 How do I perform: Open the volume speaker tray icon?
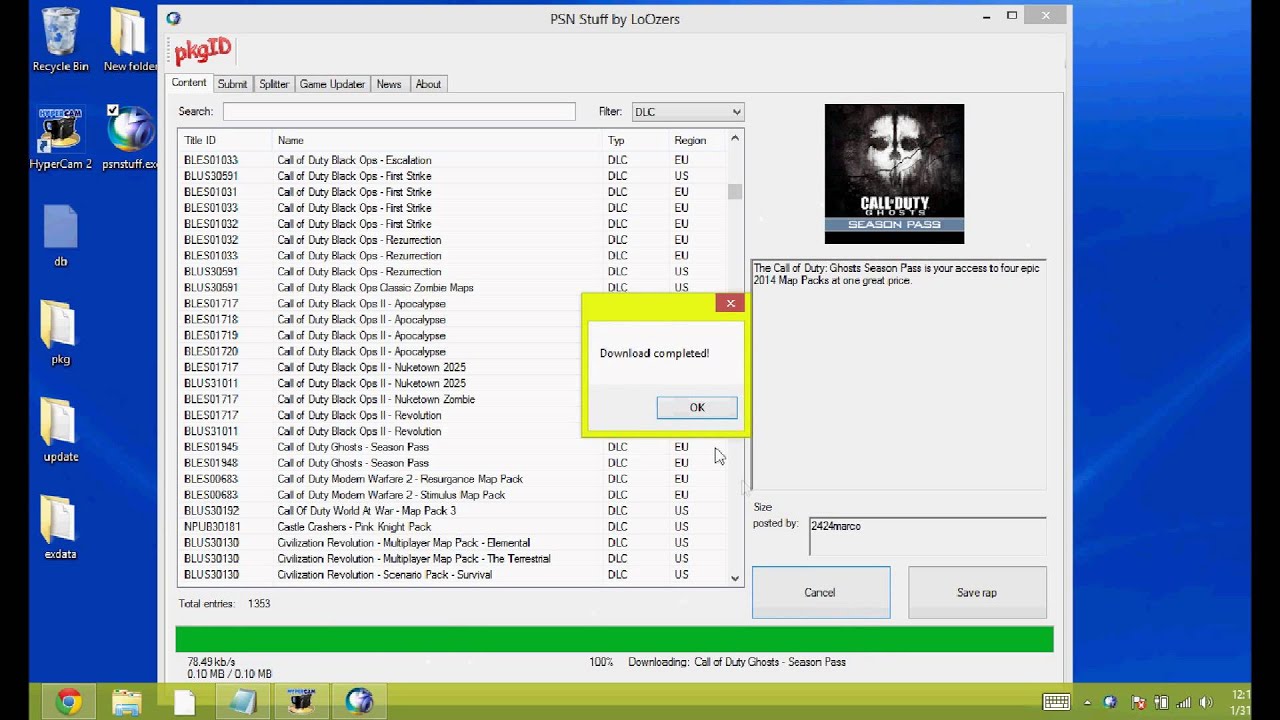tap(1207, 702)
